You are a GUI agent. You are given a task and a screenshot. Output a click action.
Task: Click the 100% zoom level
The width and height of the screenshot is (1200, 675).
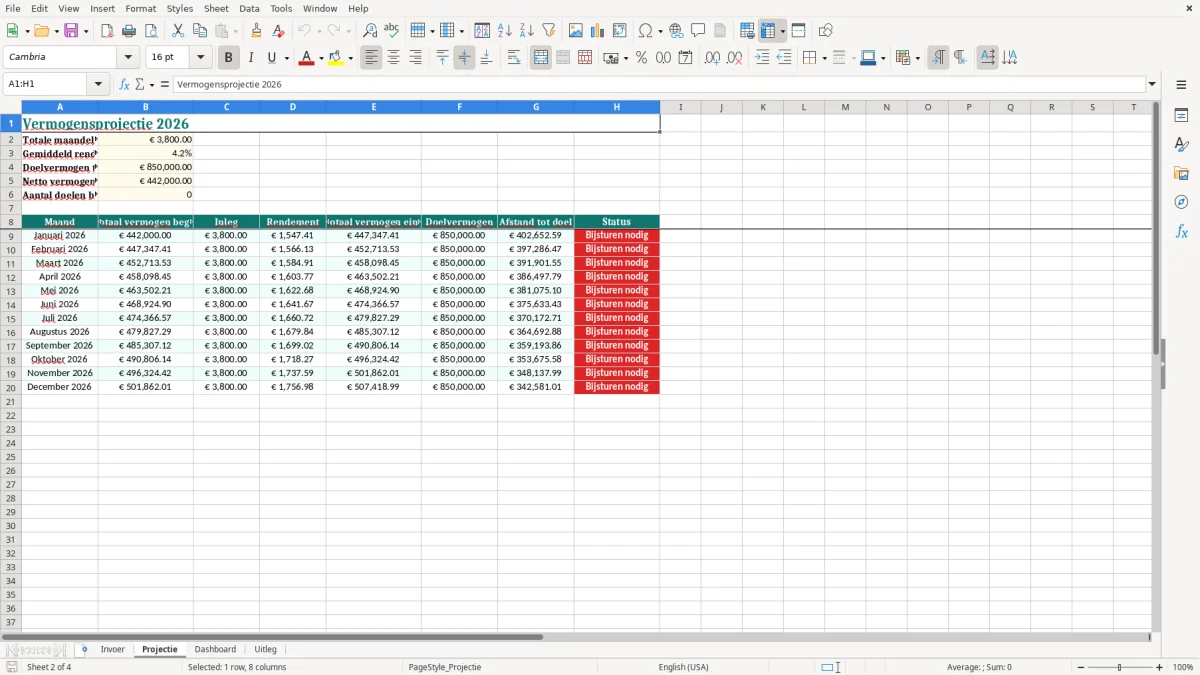tap(1183, 667)
